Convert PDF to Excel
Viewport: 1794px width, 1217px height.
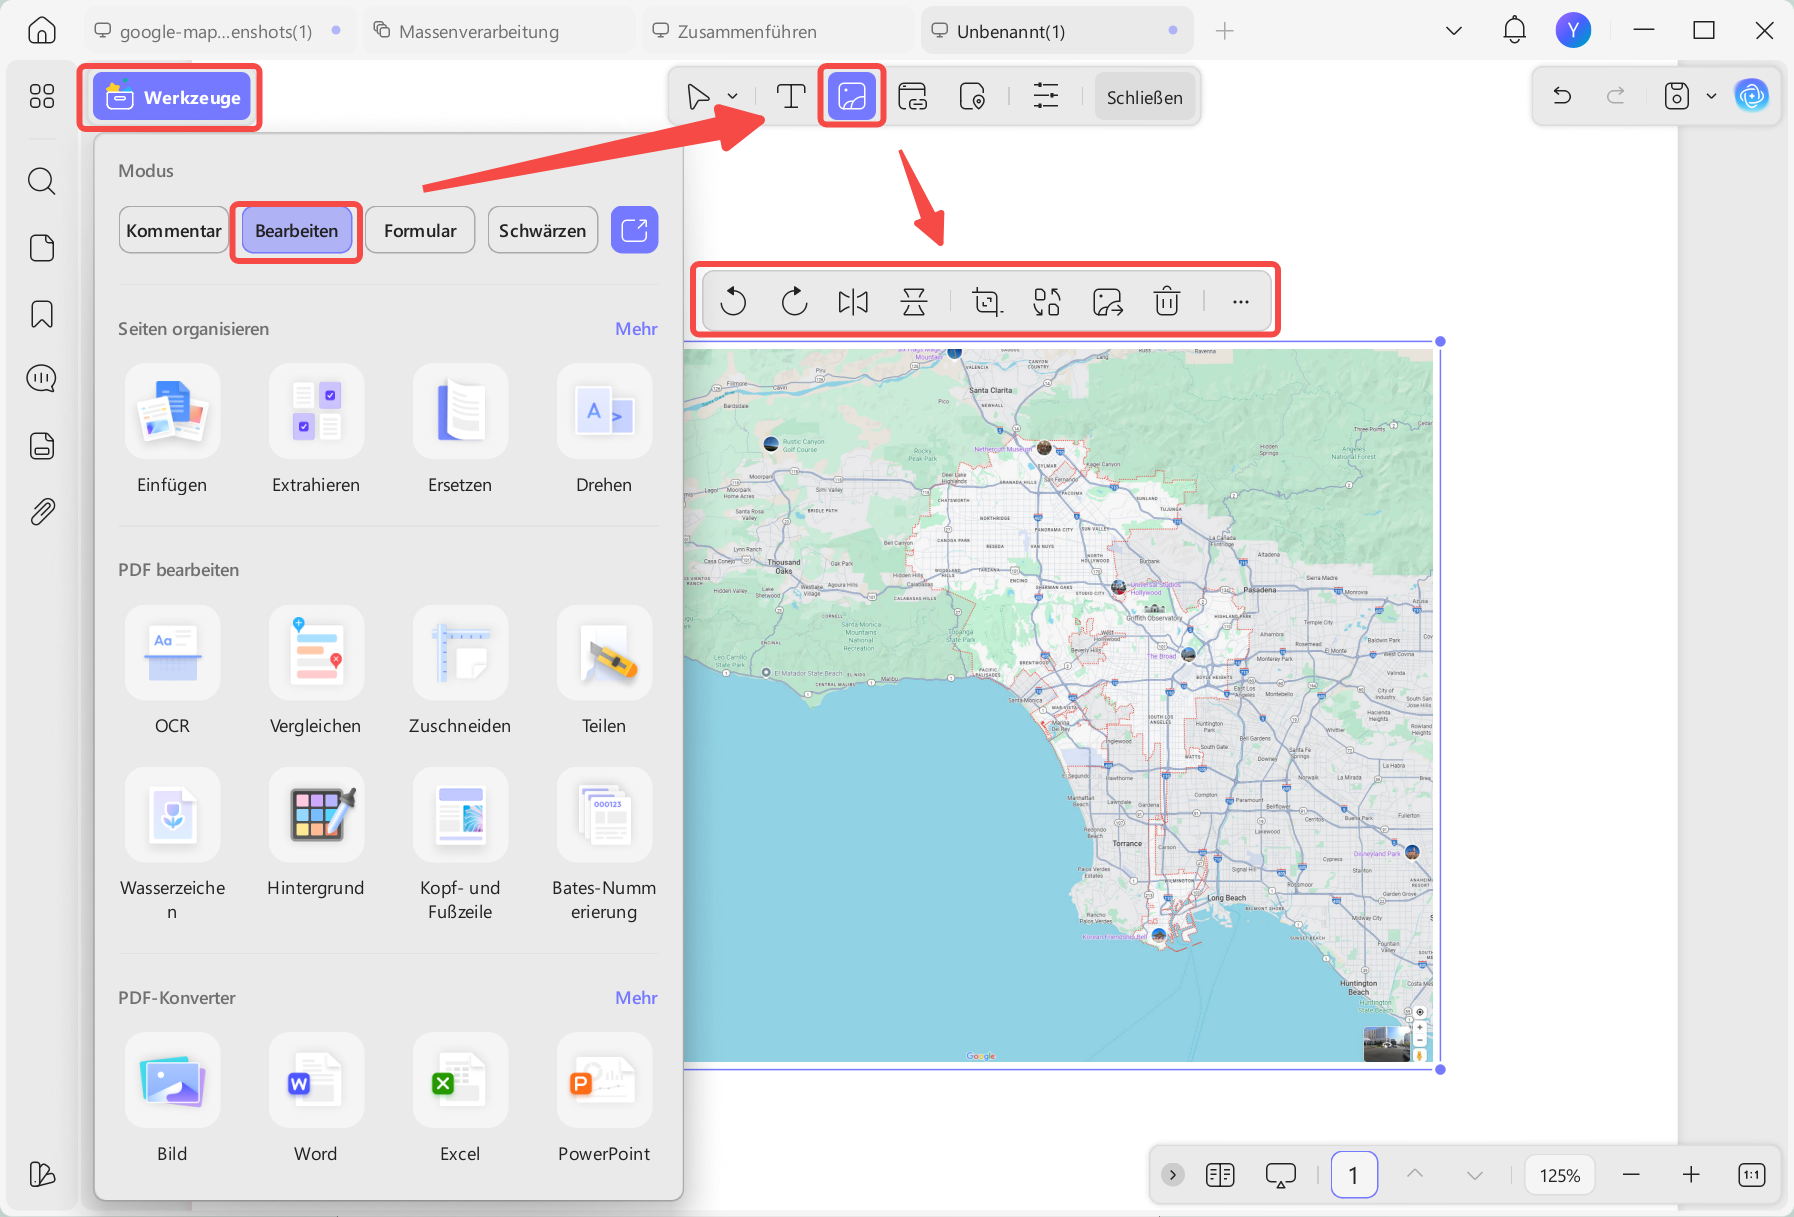tap(460, 1098)
